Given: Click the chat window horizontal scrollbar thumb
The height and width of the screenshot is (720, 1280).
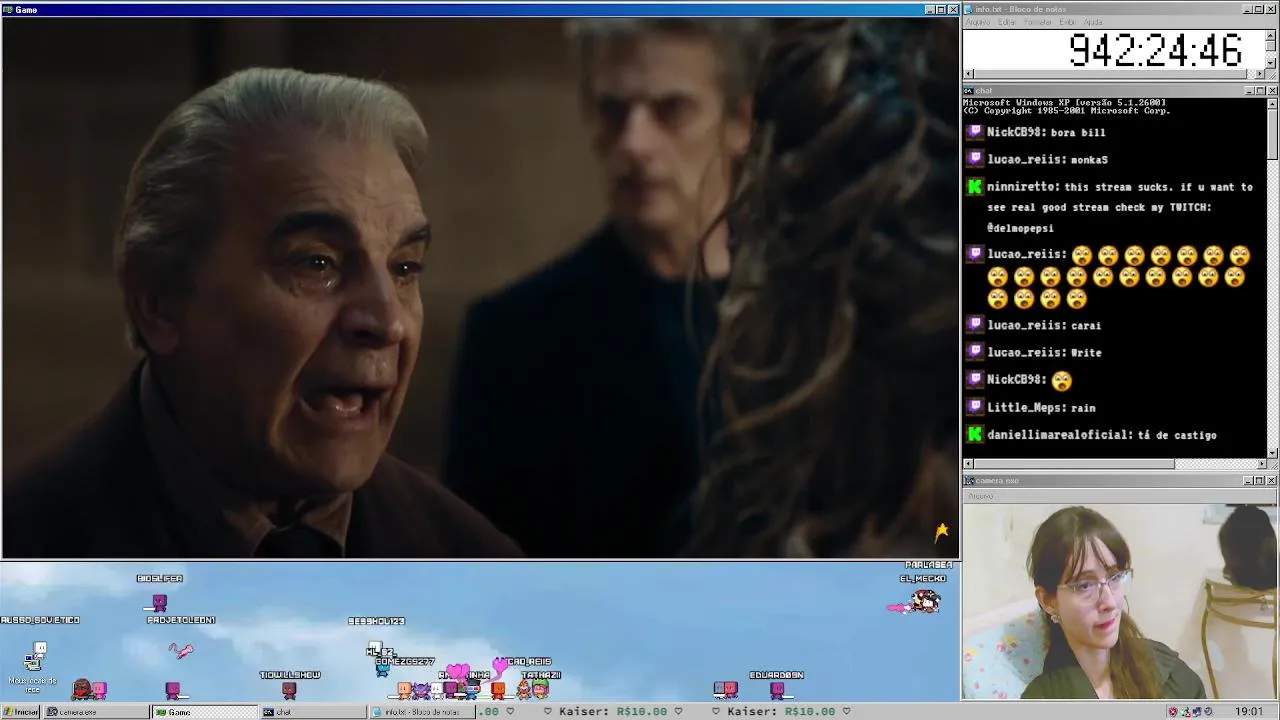Looking at the screenshot, I should tap(1074, 464).
